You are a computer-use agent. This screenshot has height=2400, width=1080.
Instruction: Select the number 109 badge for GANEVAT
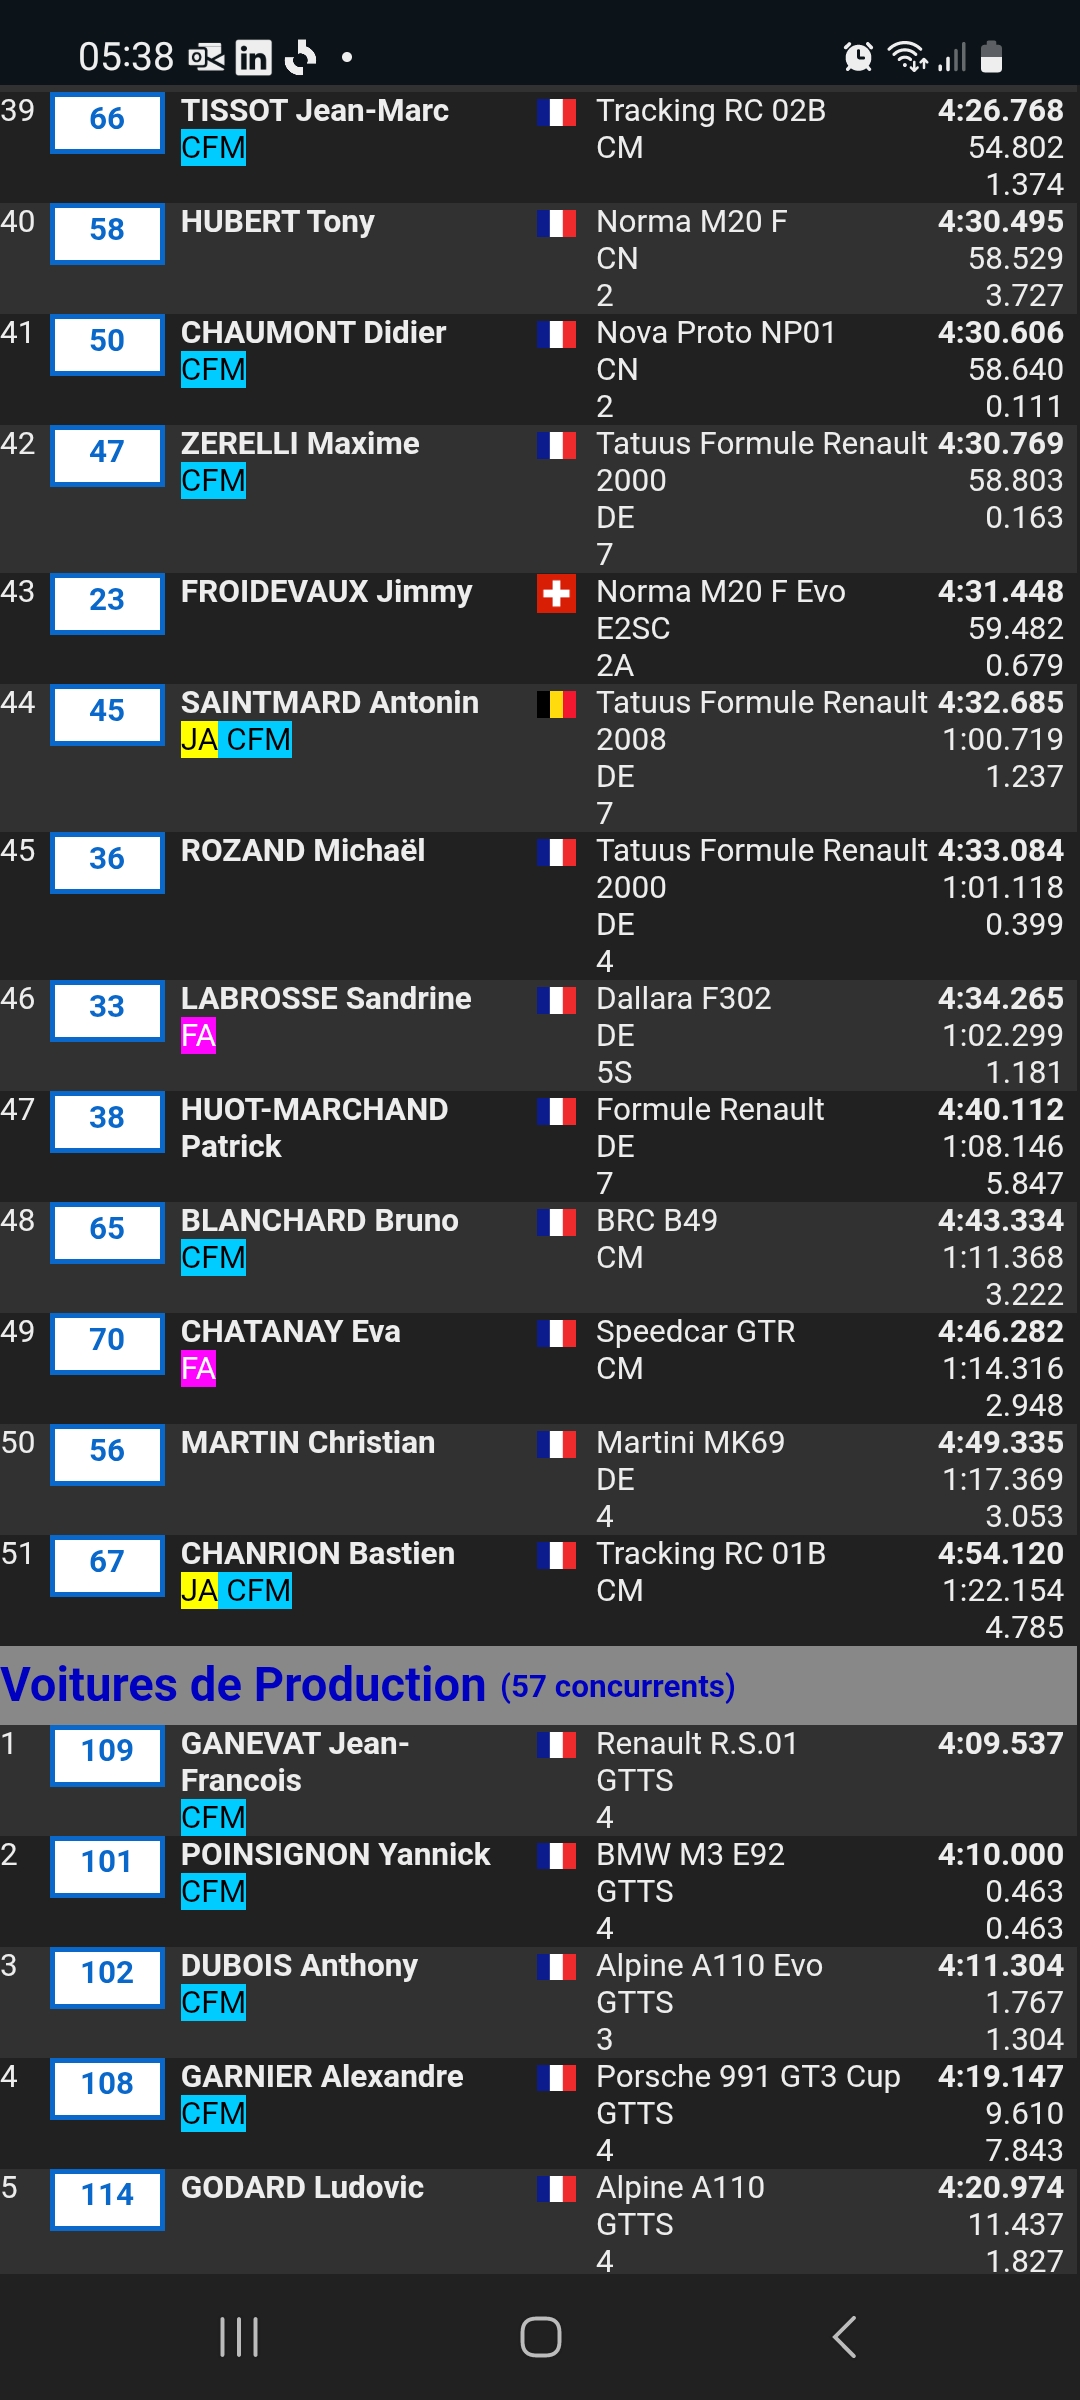point(107,1755)
